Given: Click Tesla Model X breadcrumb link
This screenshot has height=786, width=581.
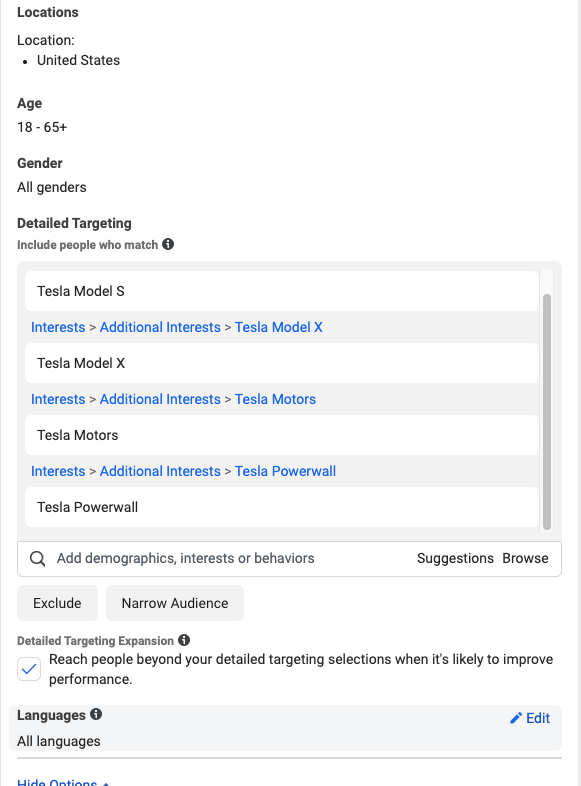Looking at the screenshot, I should [x=279, y=327].
